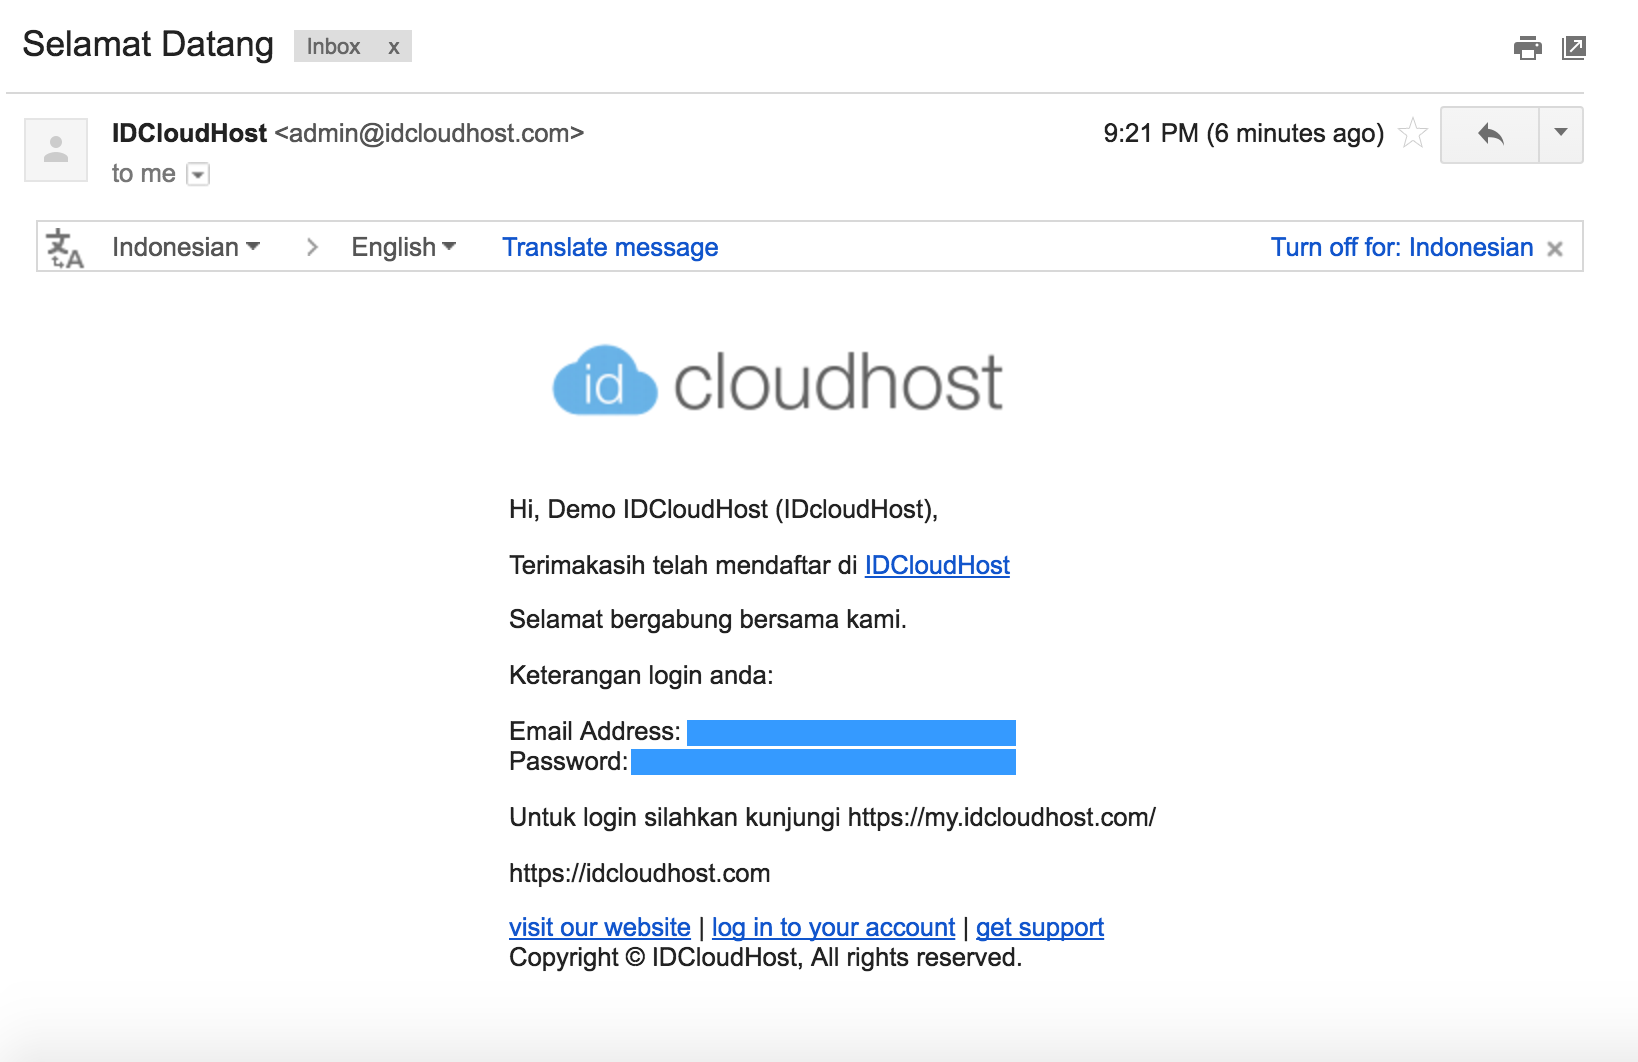The image size is (1638, 1062).
Task: Click the Selamat Datang subject title
Action: (x=148, y=43)
